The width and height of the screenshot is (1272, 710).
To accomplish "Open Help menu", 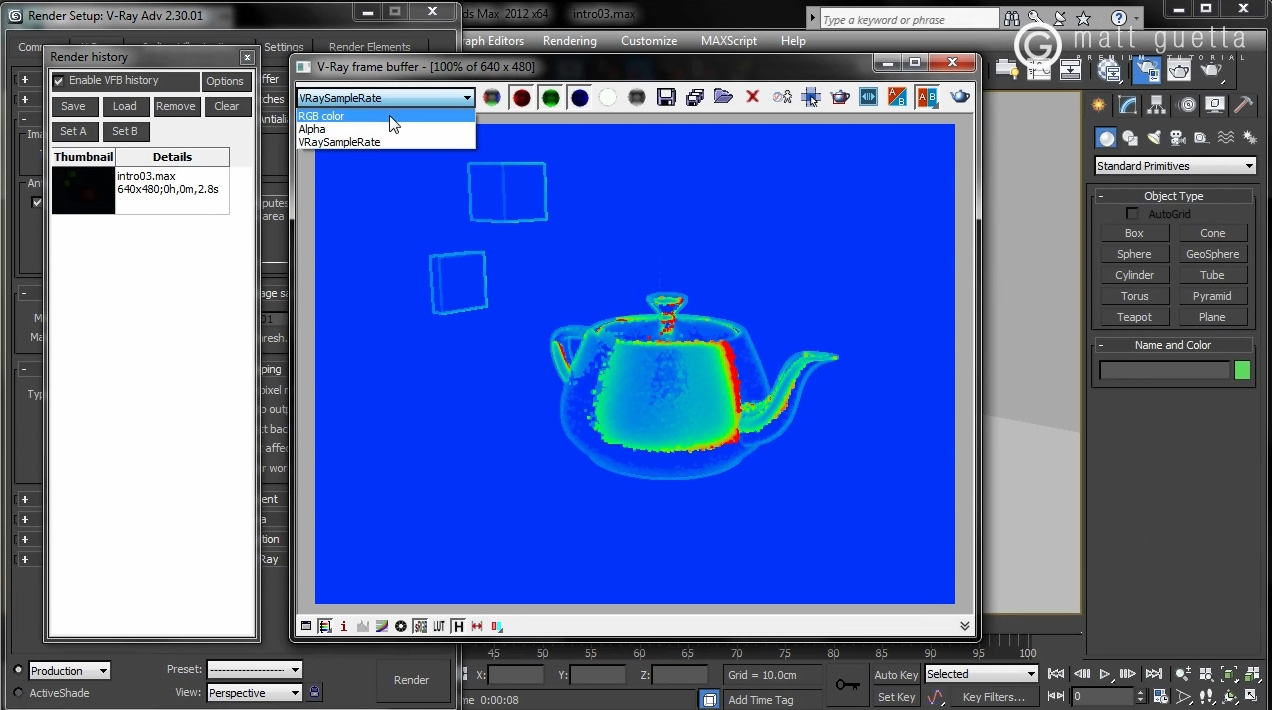I will tap(793, 41).
